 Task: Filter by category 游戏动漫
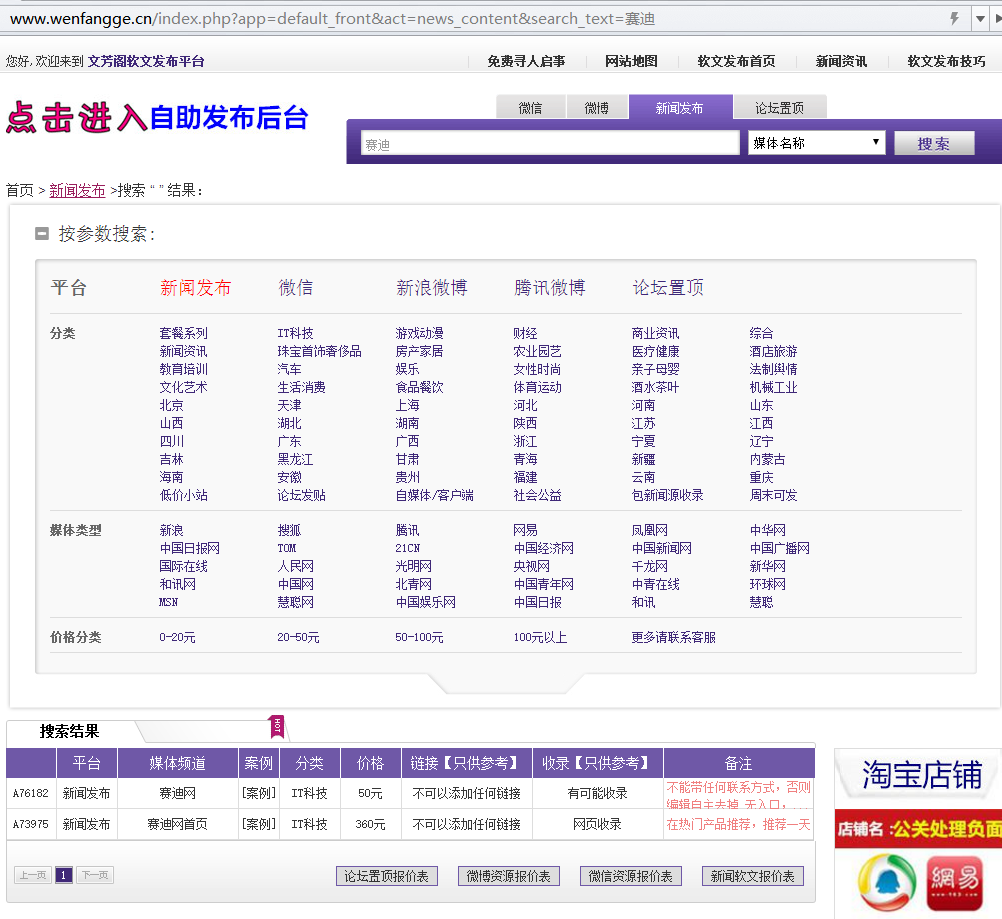coord(419,333)
